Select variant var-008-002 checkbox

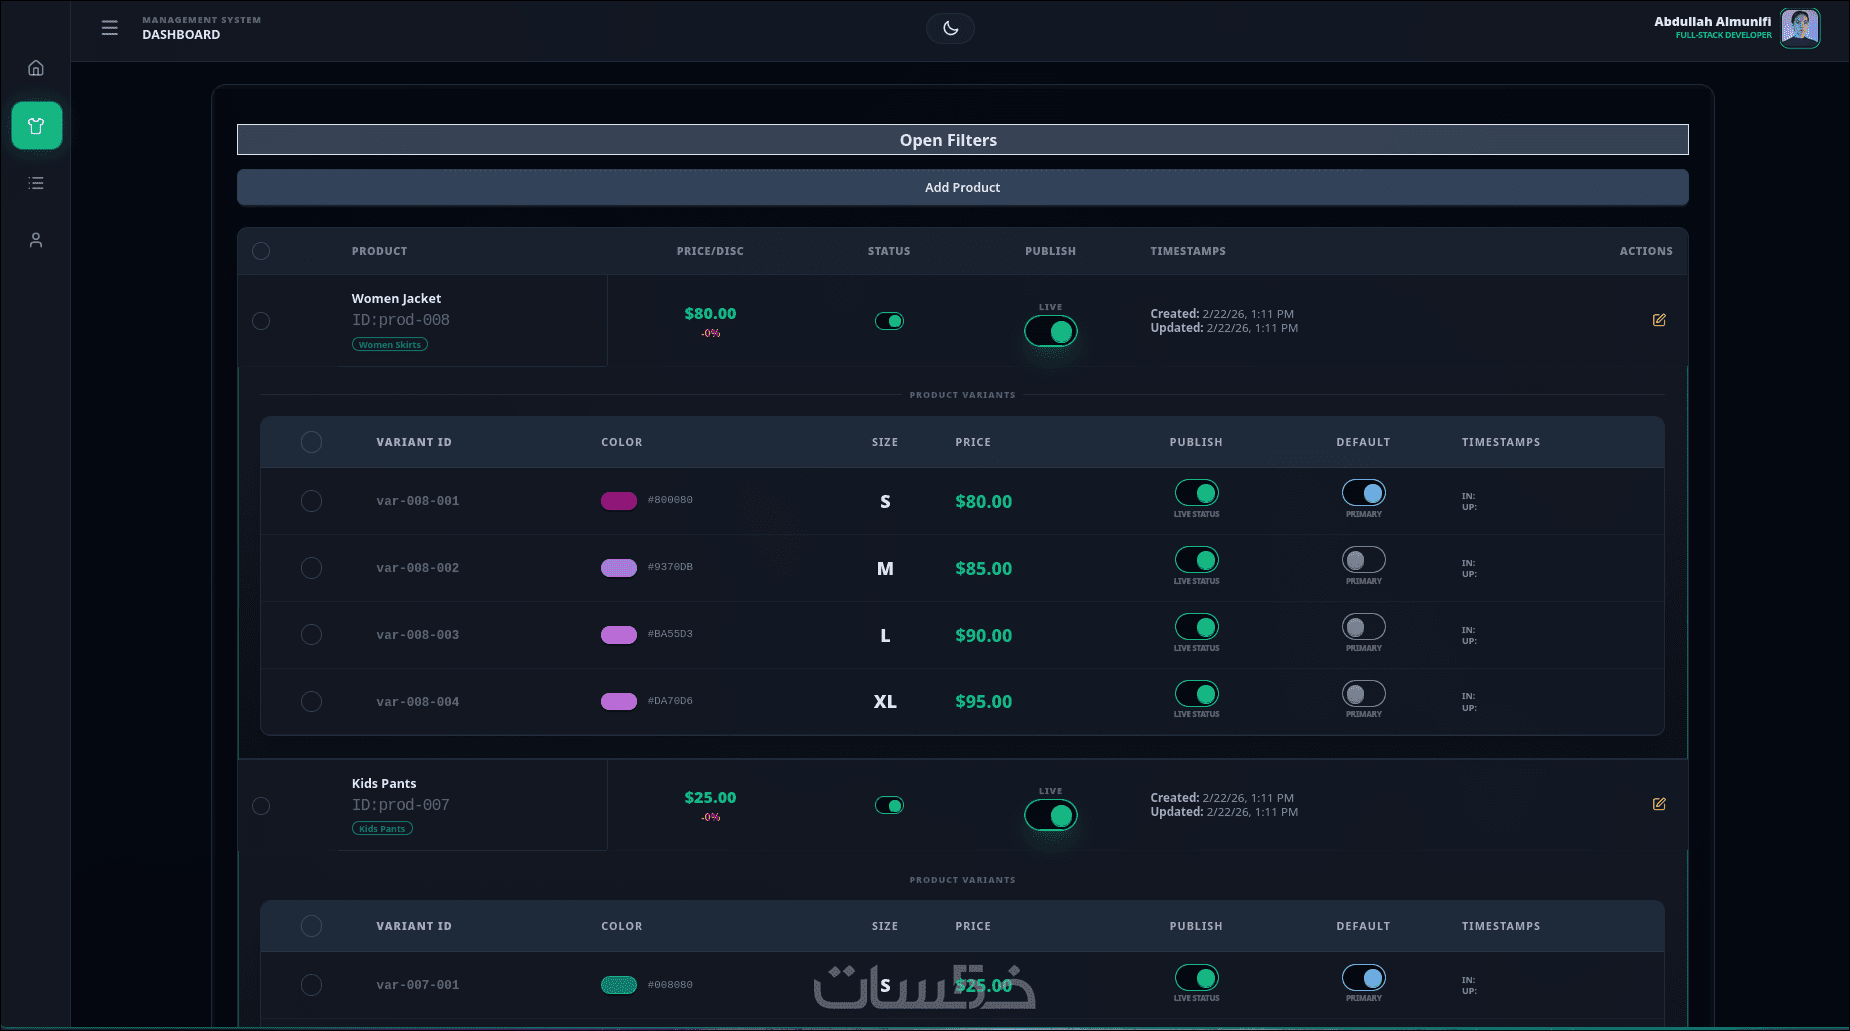(311, 568)
